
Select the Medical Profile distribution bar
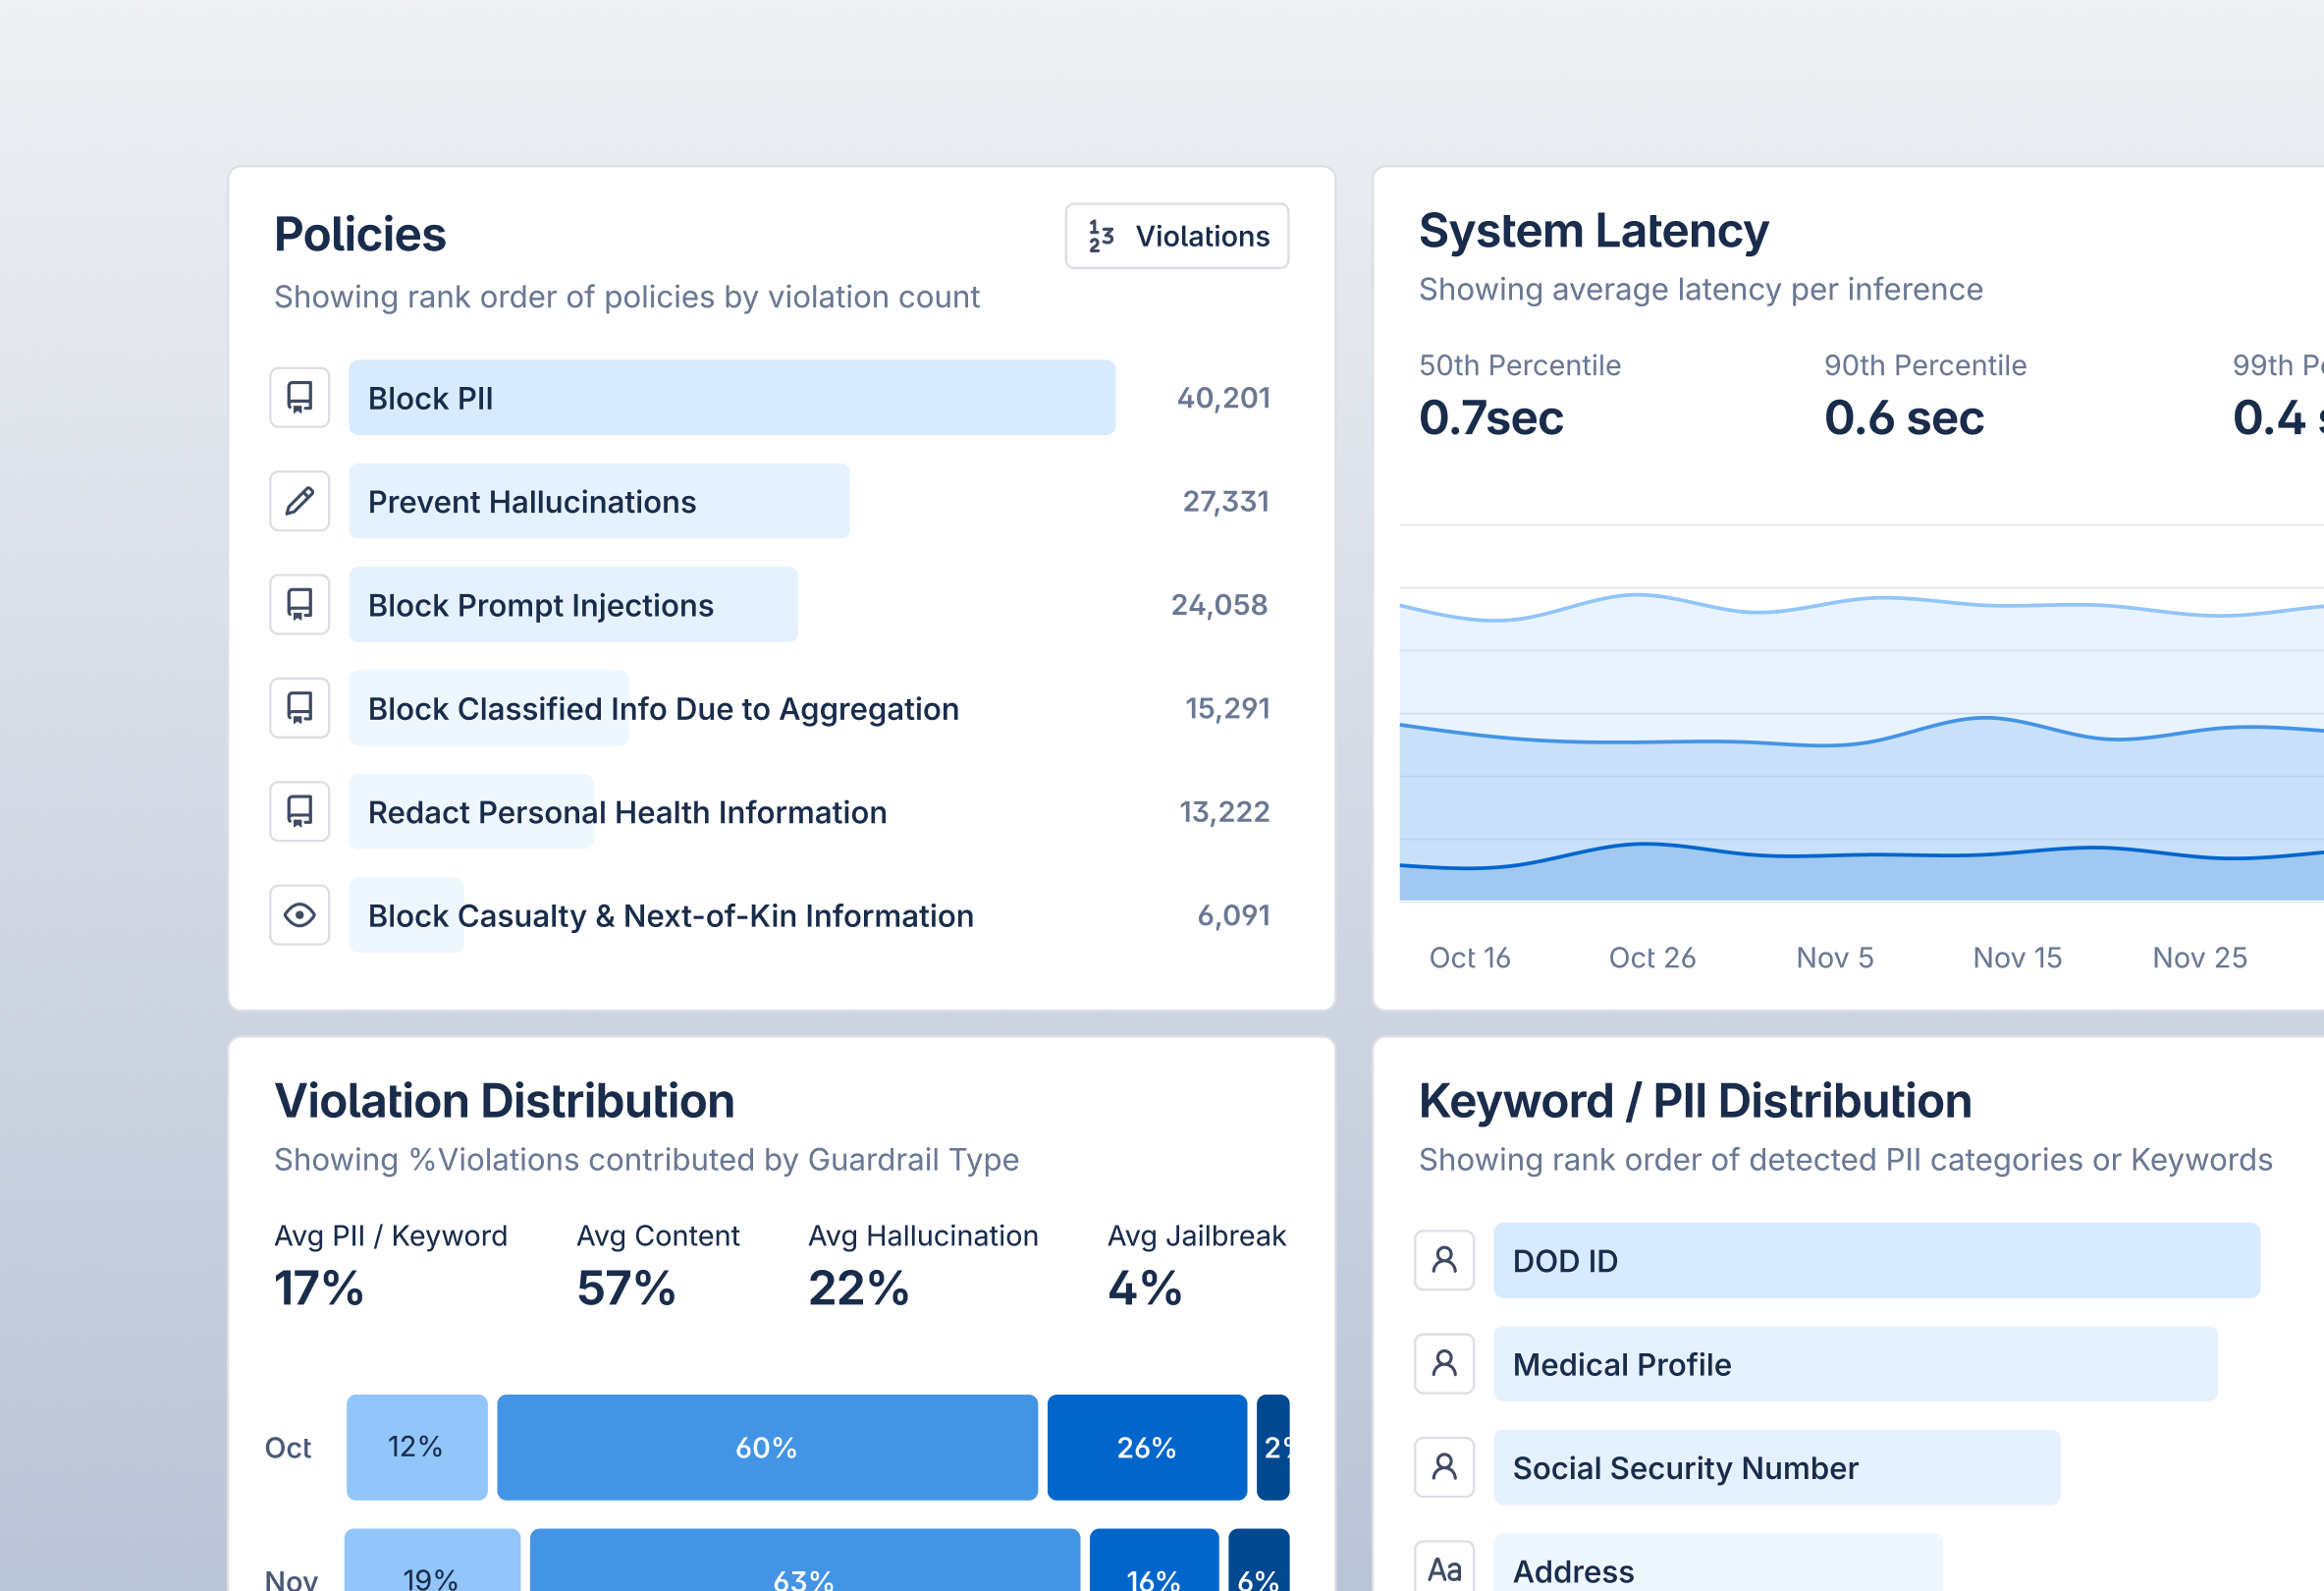coord(1856,1364)
